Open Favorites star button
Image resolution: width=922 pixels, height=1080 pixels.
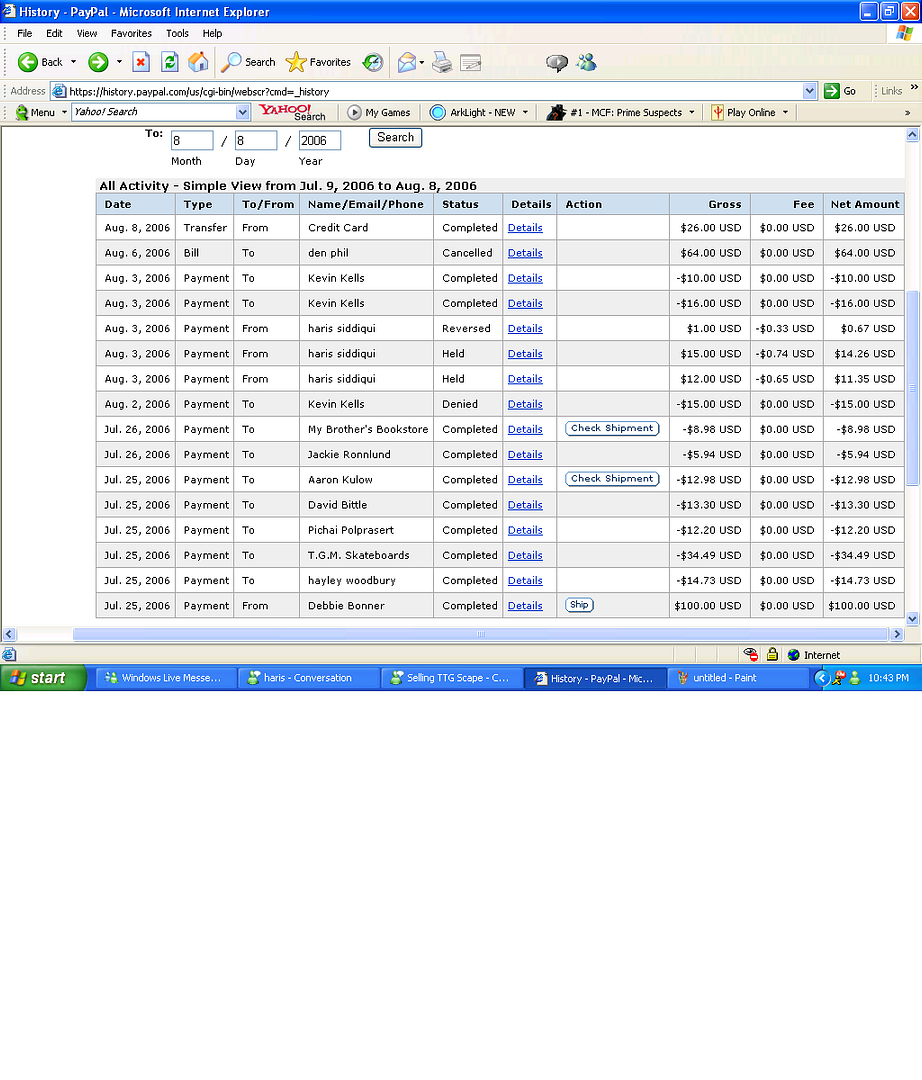tap(318, 62)
